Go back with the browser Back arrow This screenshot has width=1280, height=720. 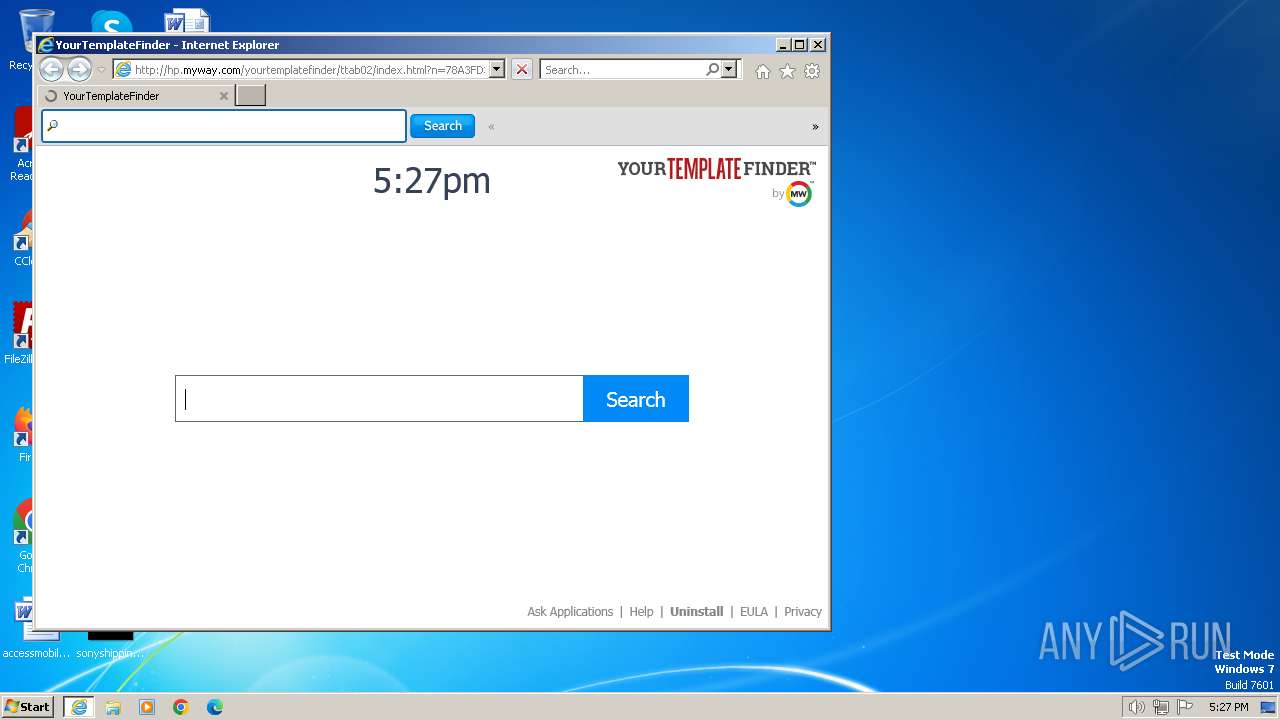point(51,69)
